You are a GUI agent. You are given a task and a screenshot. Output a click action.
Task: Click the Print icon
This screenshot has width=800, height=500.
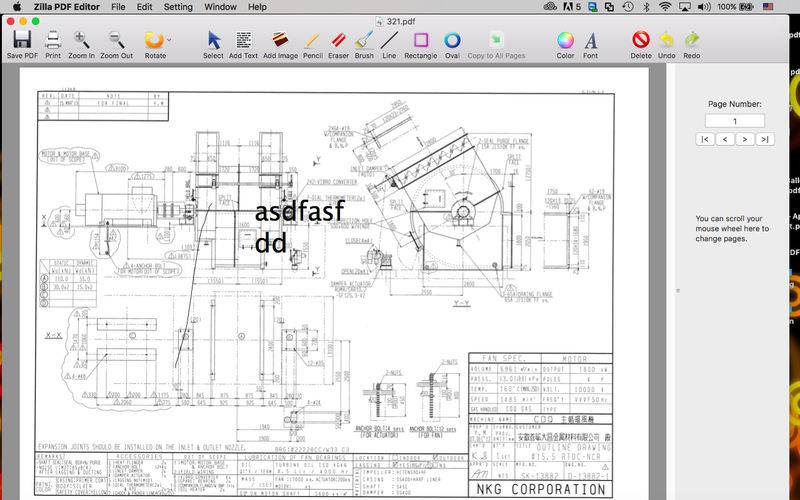pyautogui.click(x=53, y=40)
